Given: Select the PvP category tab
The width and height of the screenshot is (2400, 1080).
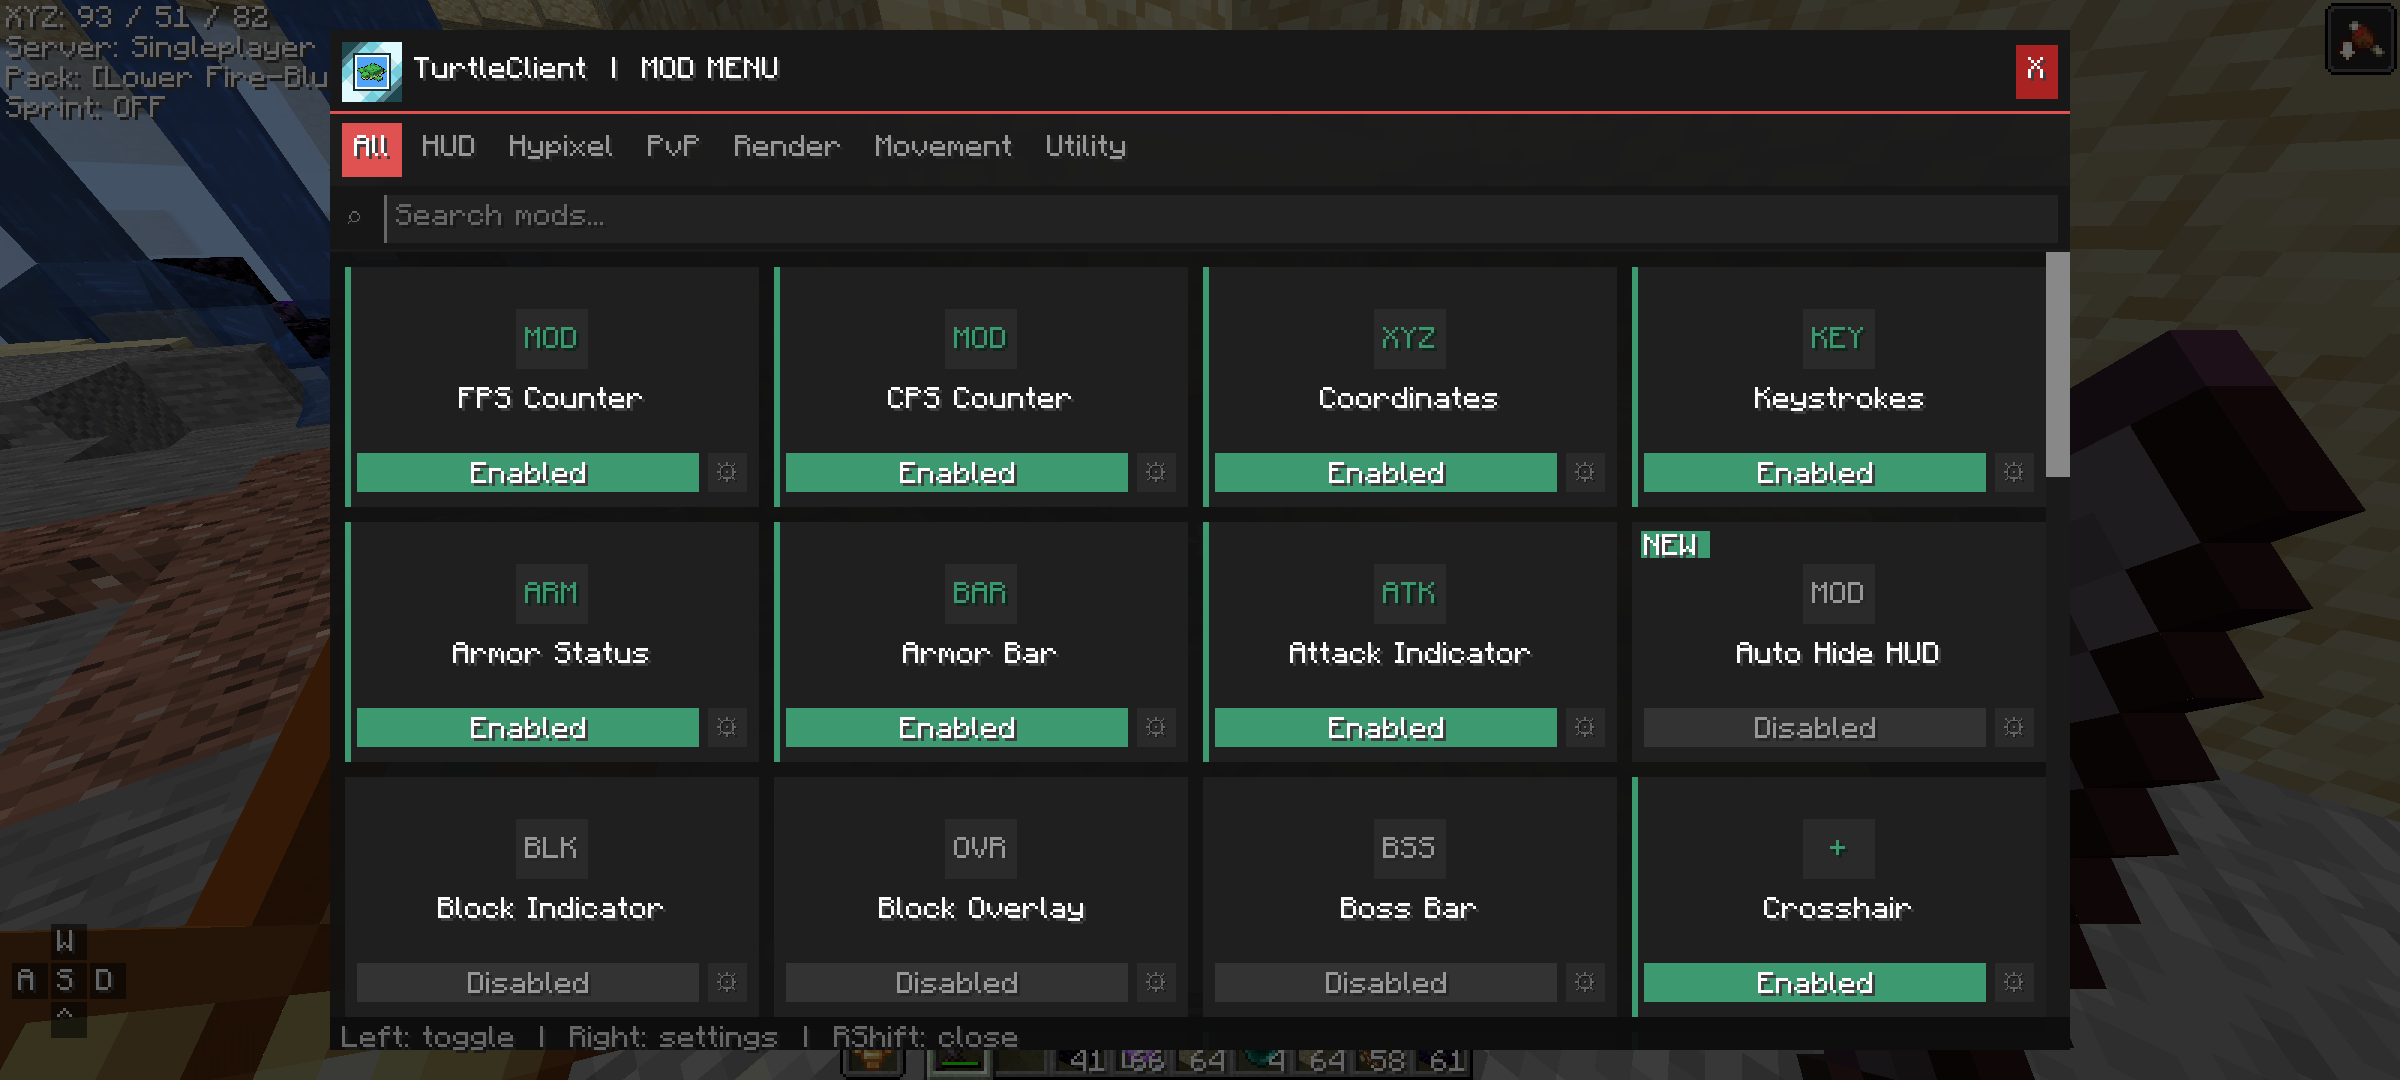Looking at the screenshot, I should (673, 147).
